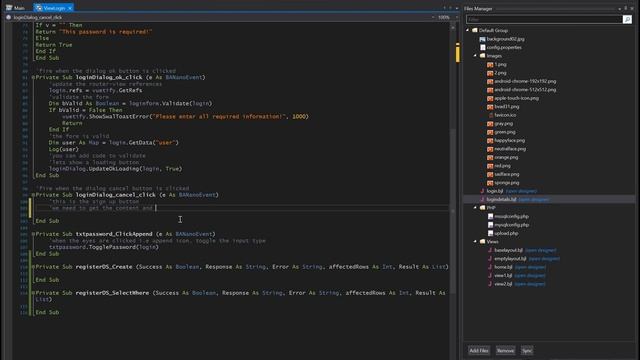Click the filter search magnifier icon

[x=627, y=19]
